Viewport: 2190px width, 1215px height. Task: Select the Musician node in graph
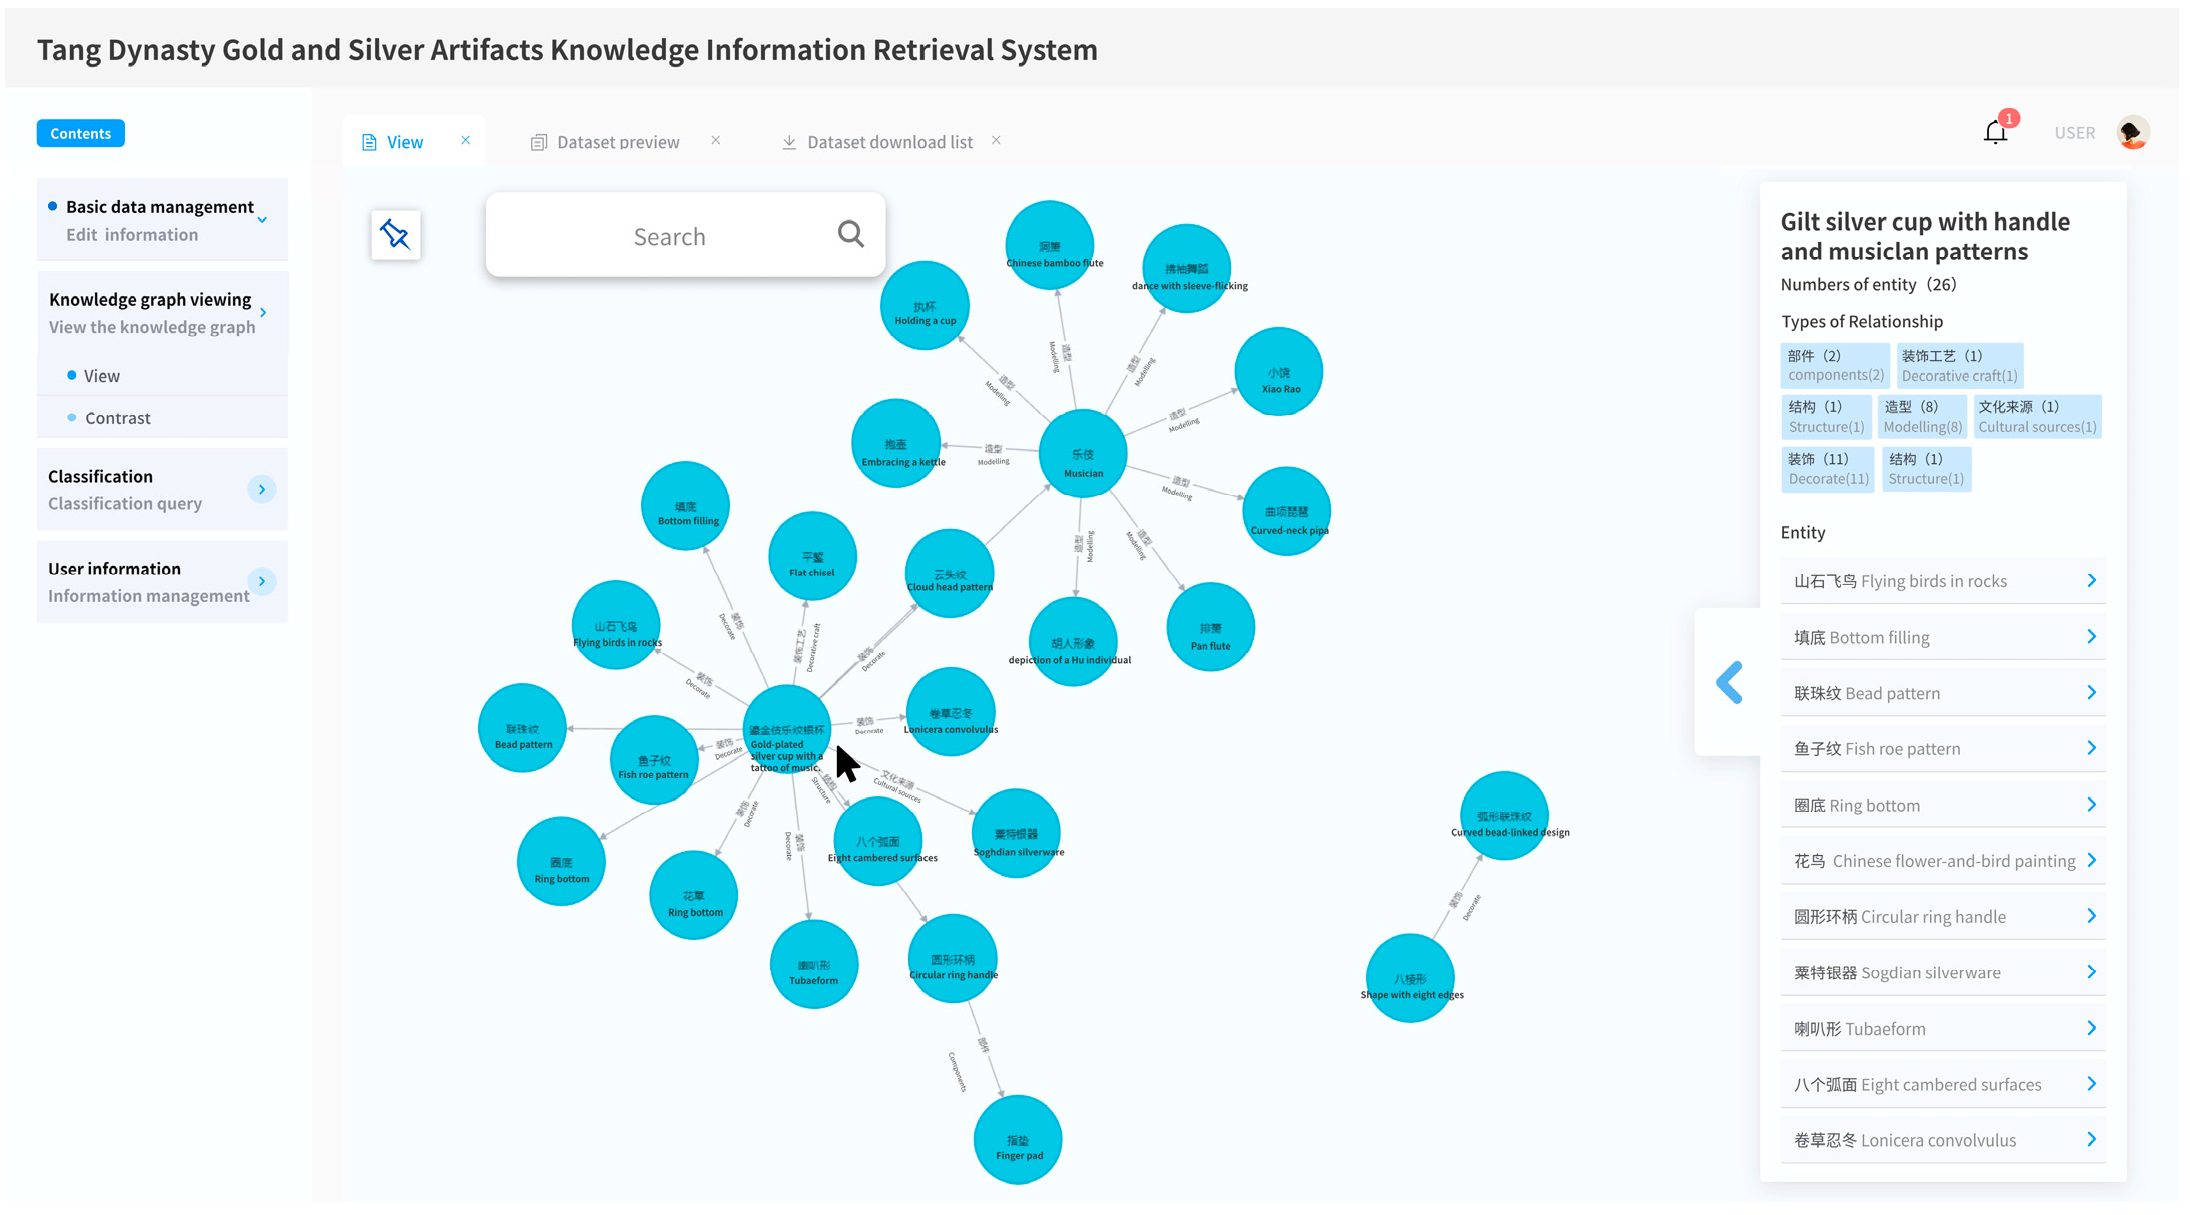click(x=1082, y=455)
